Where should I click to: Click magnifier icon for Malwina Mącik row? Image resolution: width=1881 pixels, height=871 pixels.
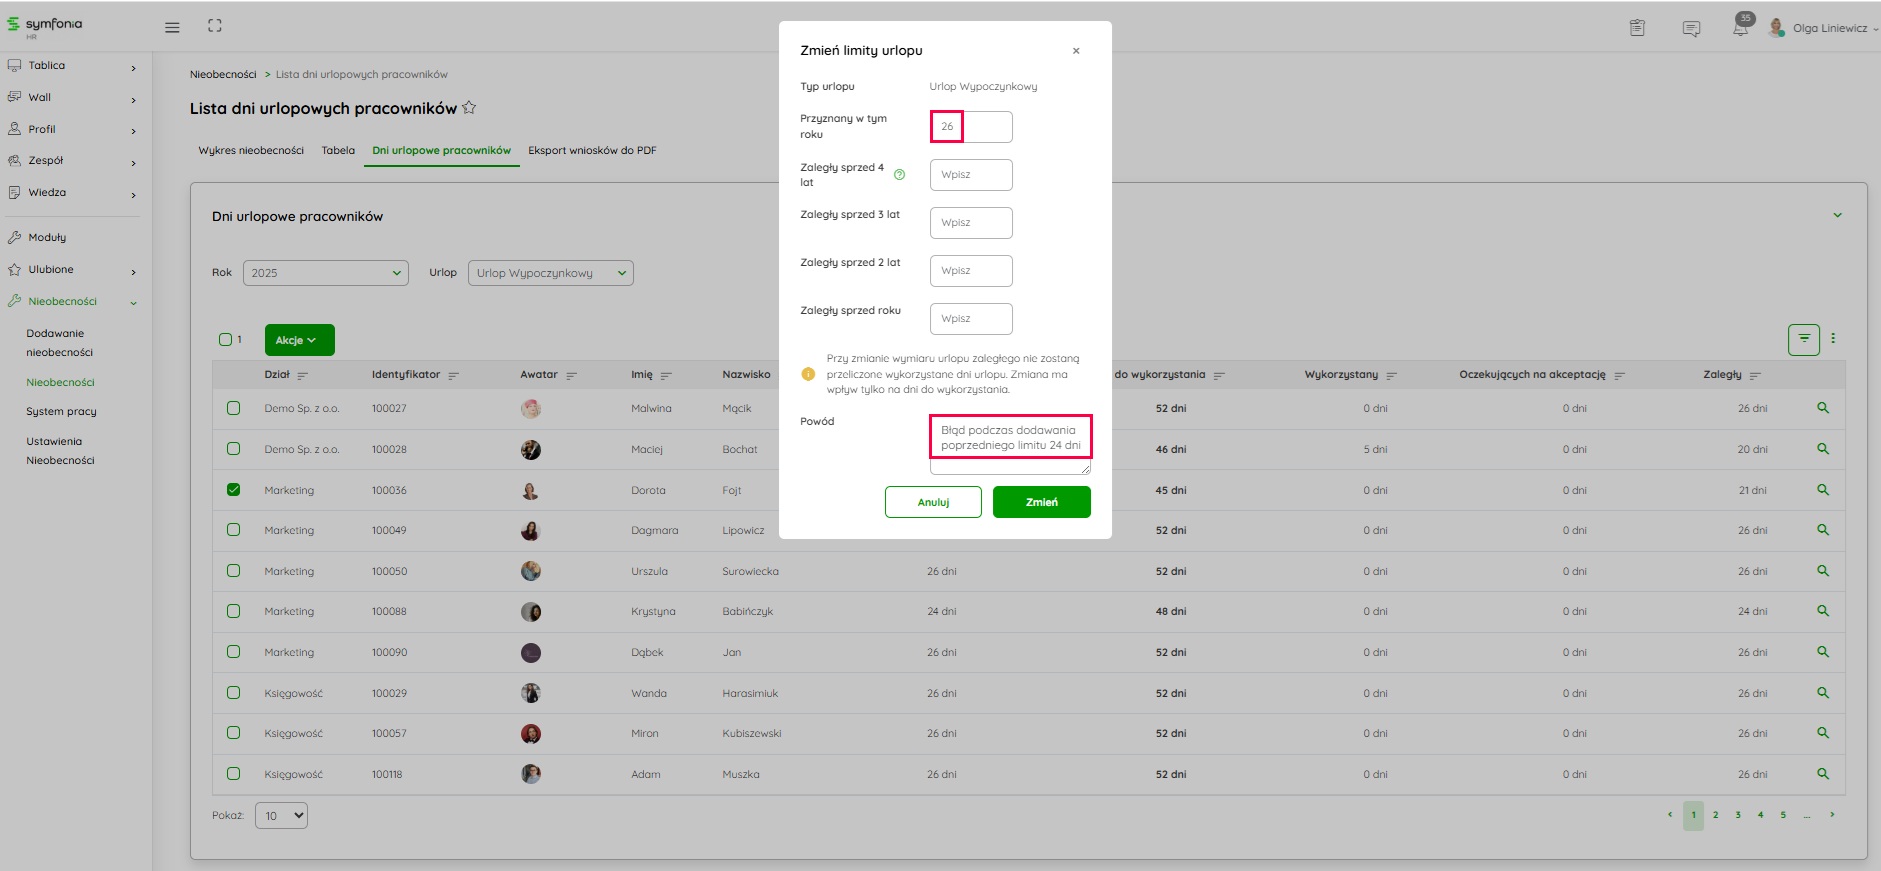click(1822, 408)
